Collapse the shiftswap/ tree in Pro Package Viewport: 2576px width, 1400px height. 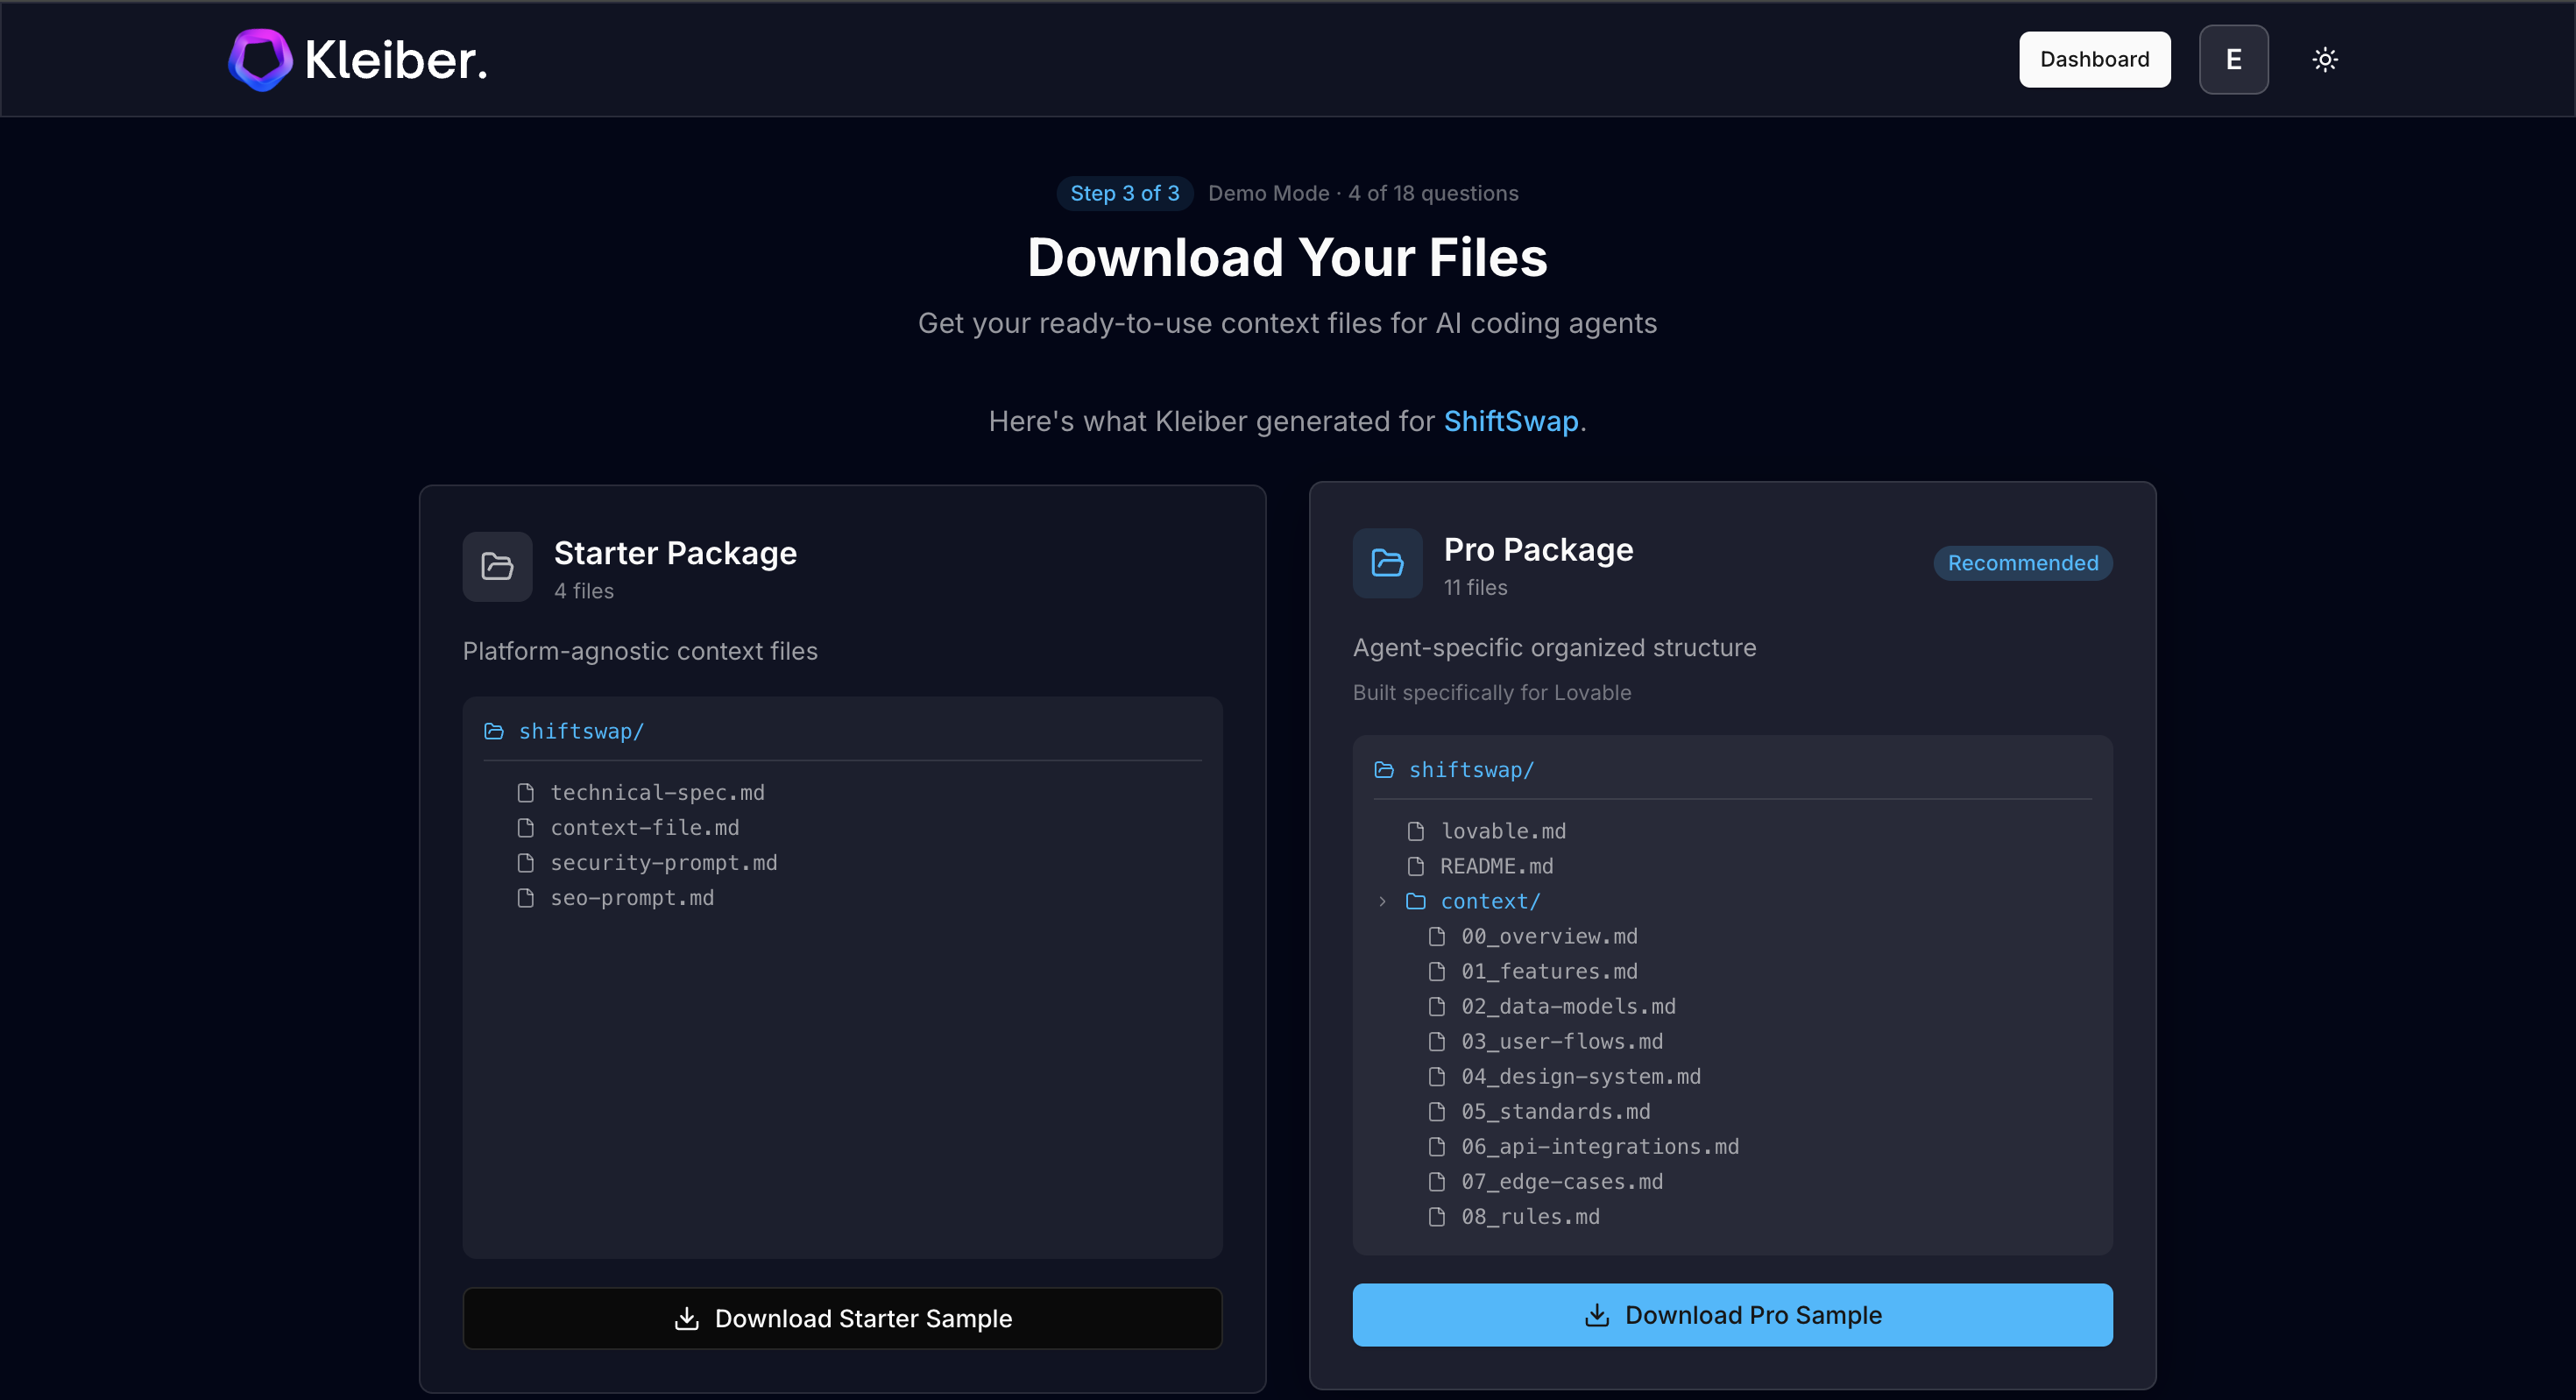pyautogui.click(x=1470, y=769)
